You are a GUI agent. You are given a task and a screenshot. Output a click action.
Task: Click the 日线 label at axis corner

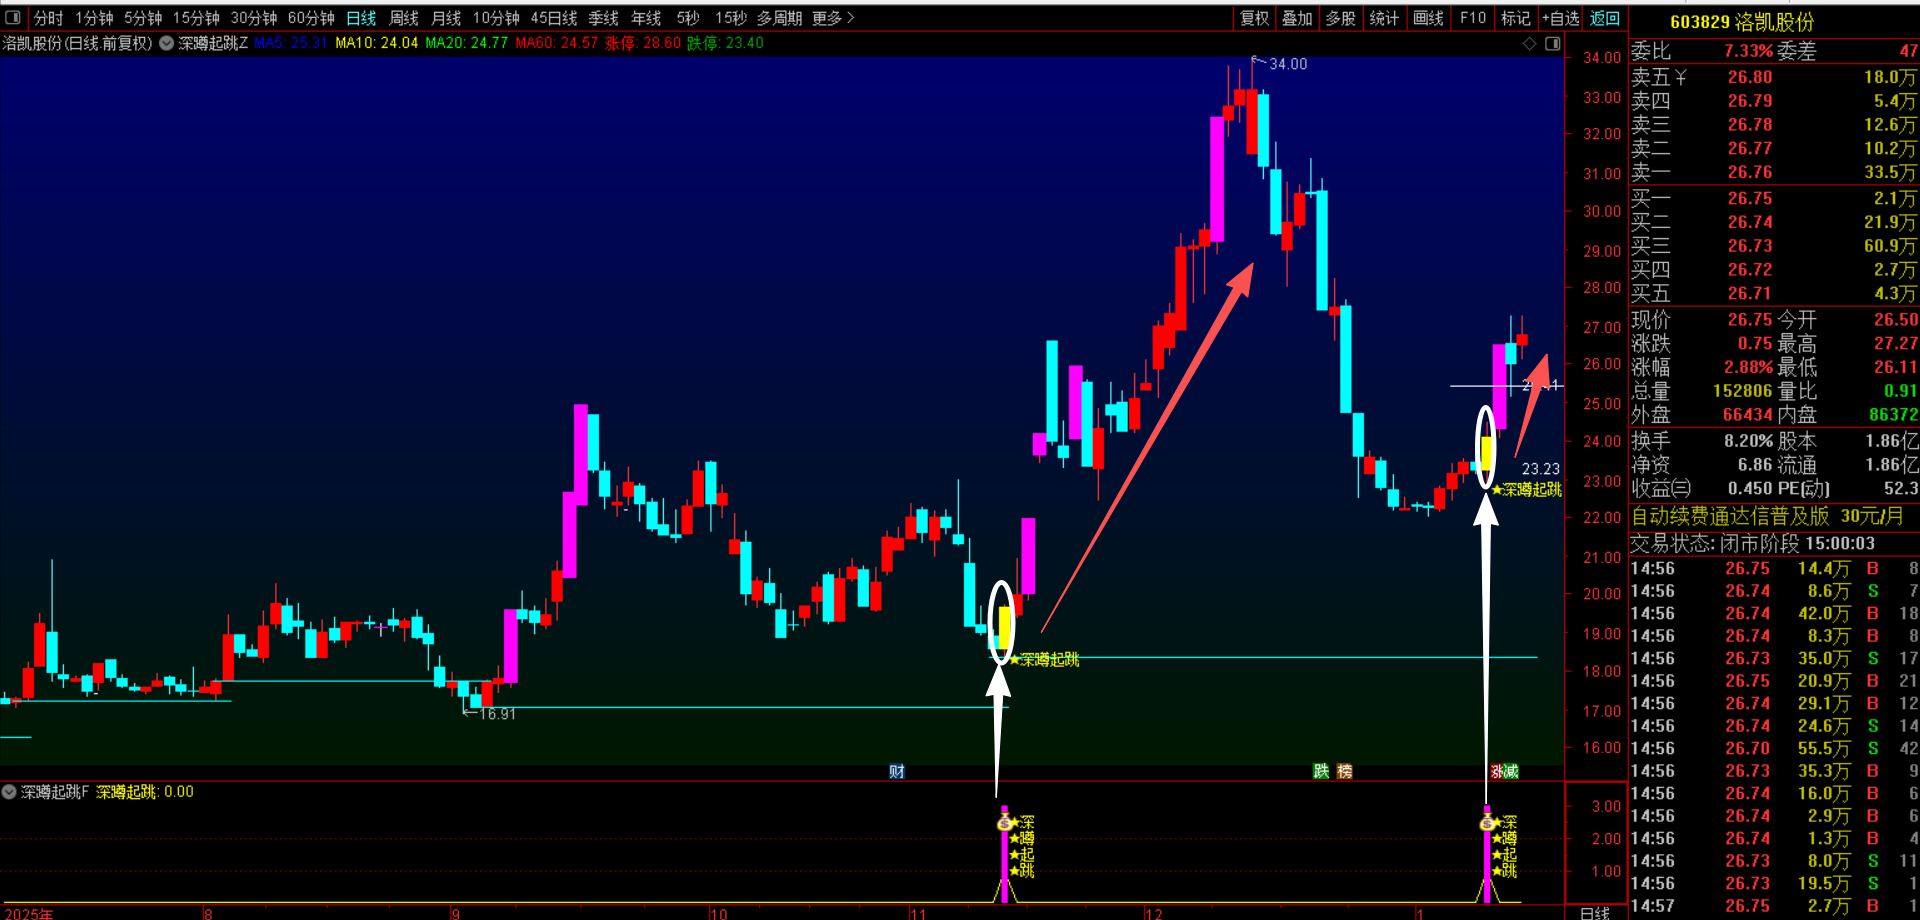click(1595, 912)
